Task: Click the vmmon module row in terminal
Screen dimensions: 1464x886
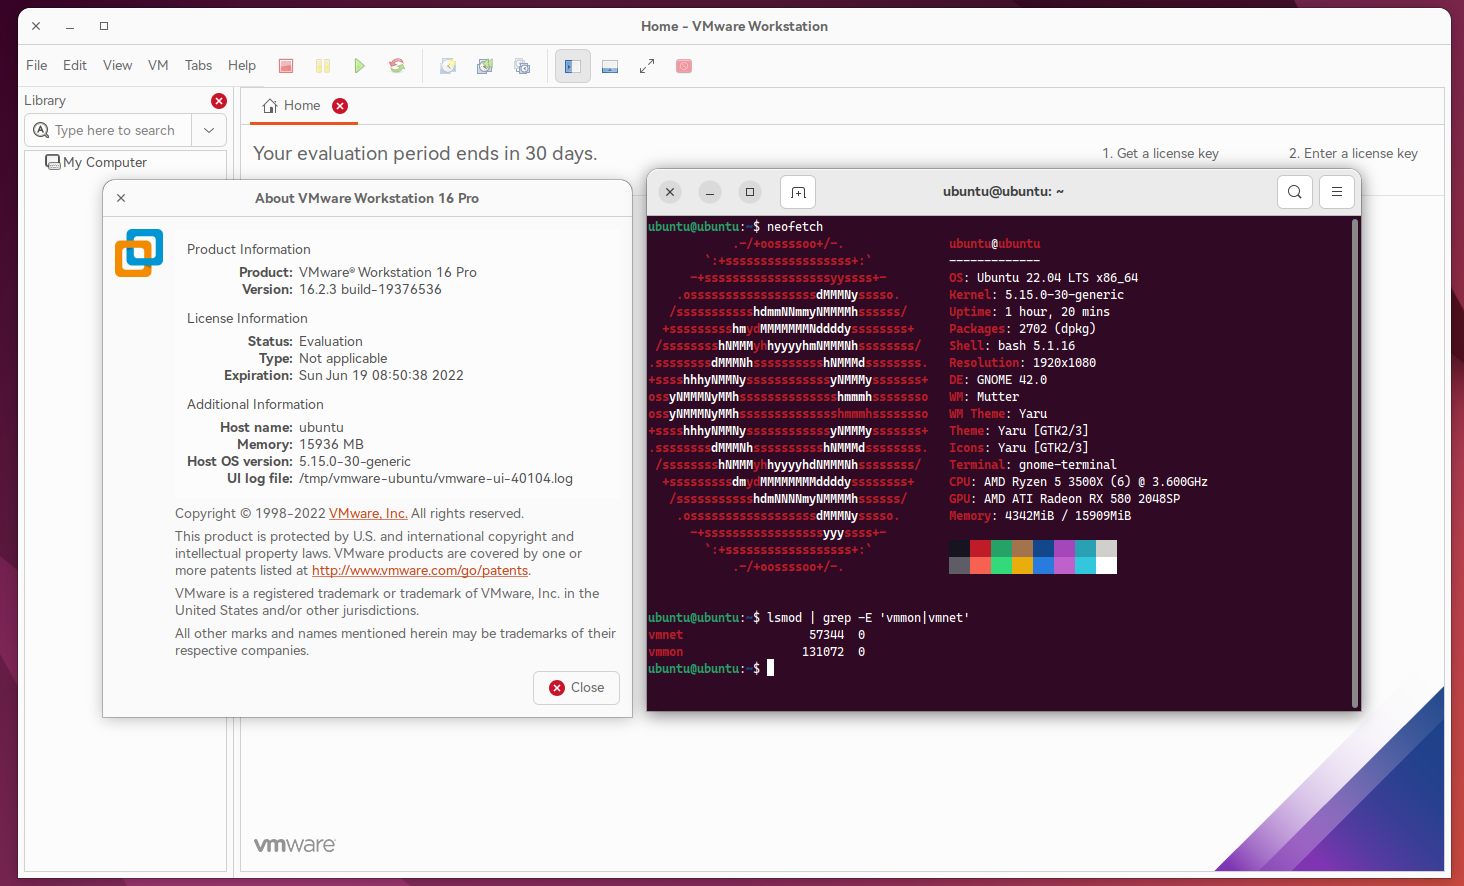Action: pyautogui.click(x=757, y=652)
